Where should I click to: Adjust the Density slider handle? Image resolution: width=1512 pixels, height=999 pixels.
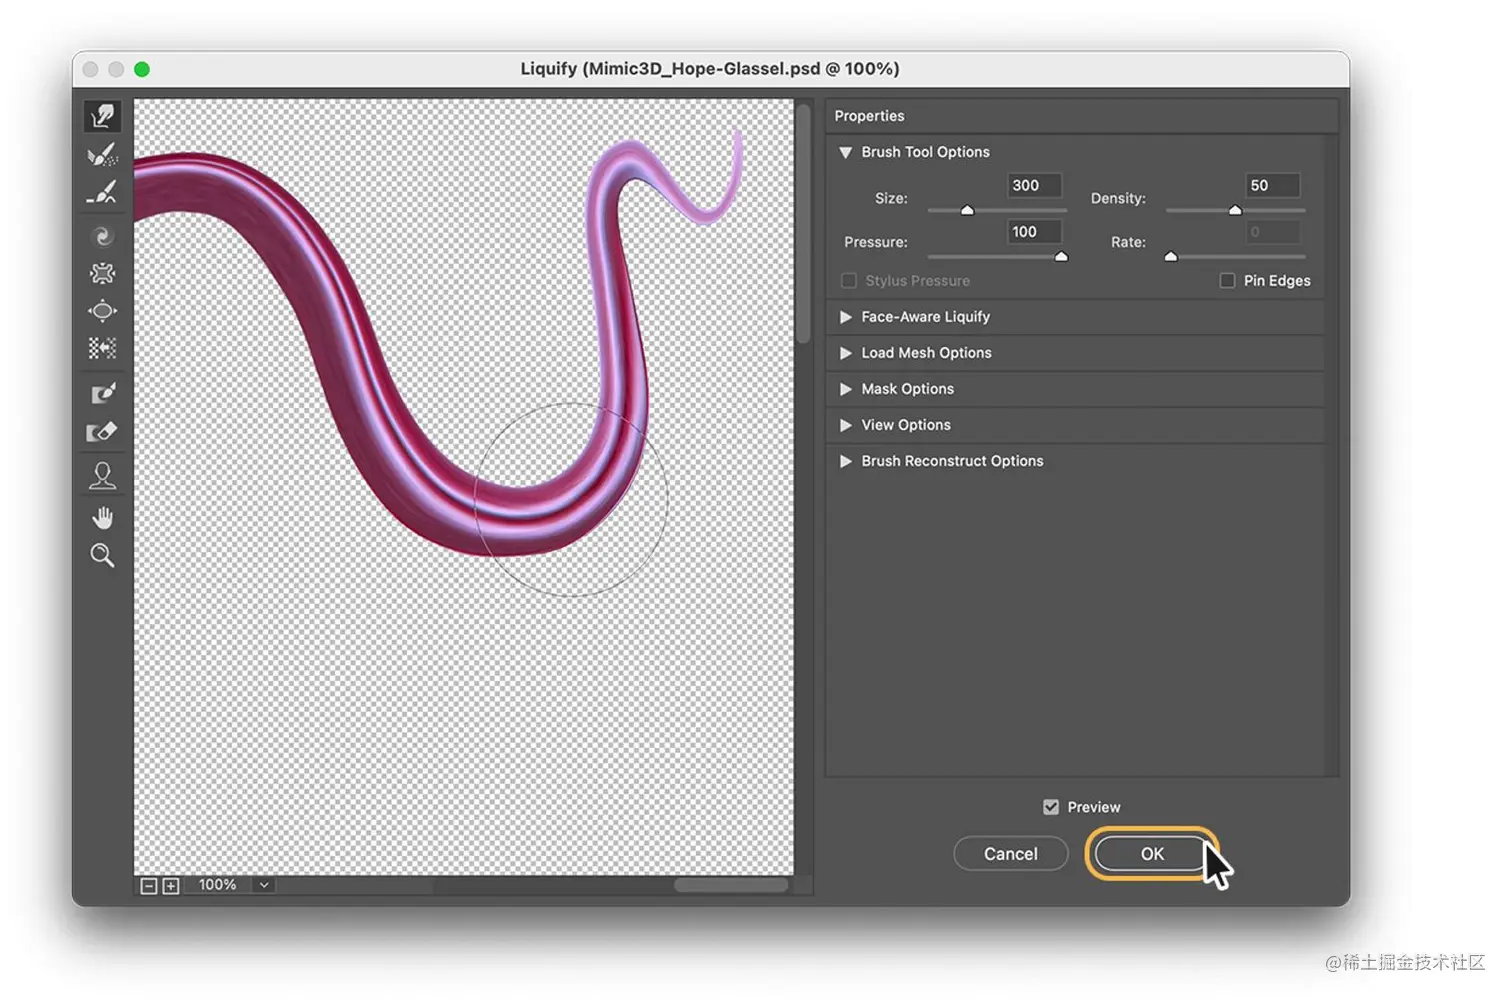[x=1235, y=210]
